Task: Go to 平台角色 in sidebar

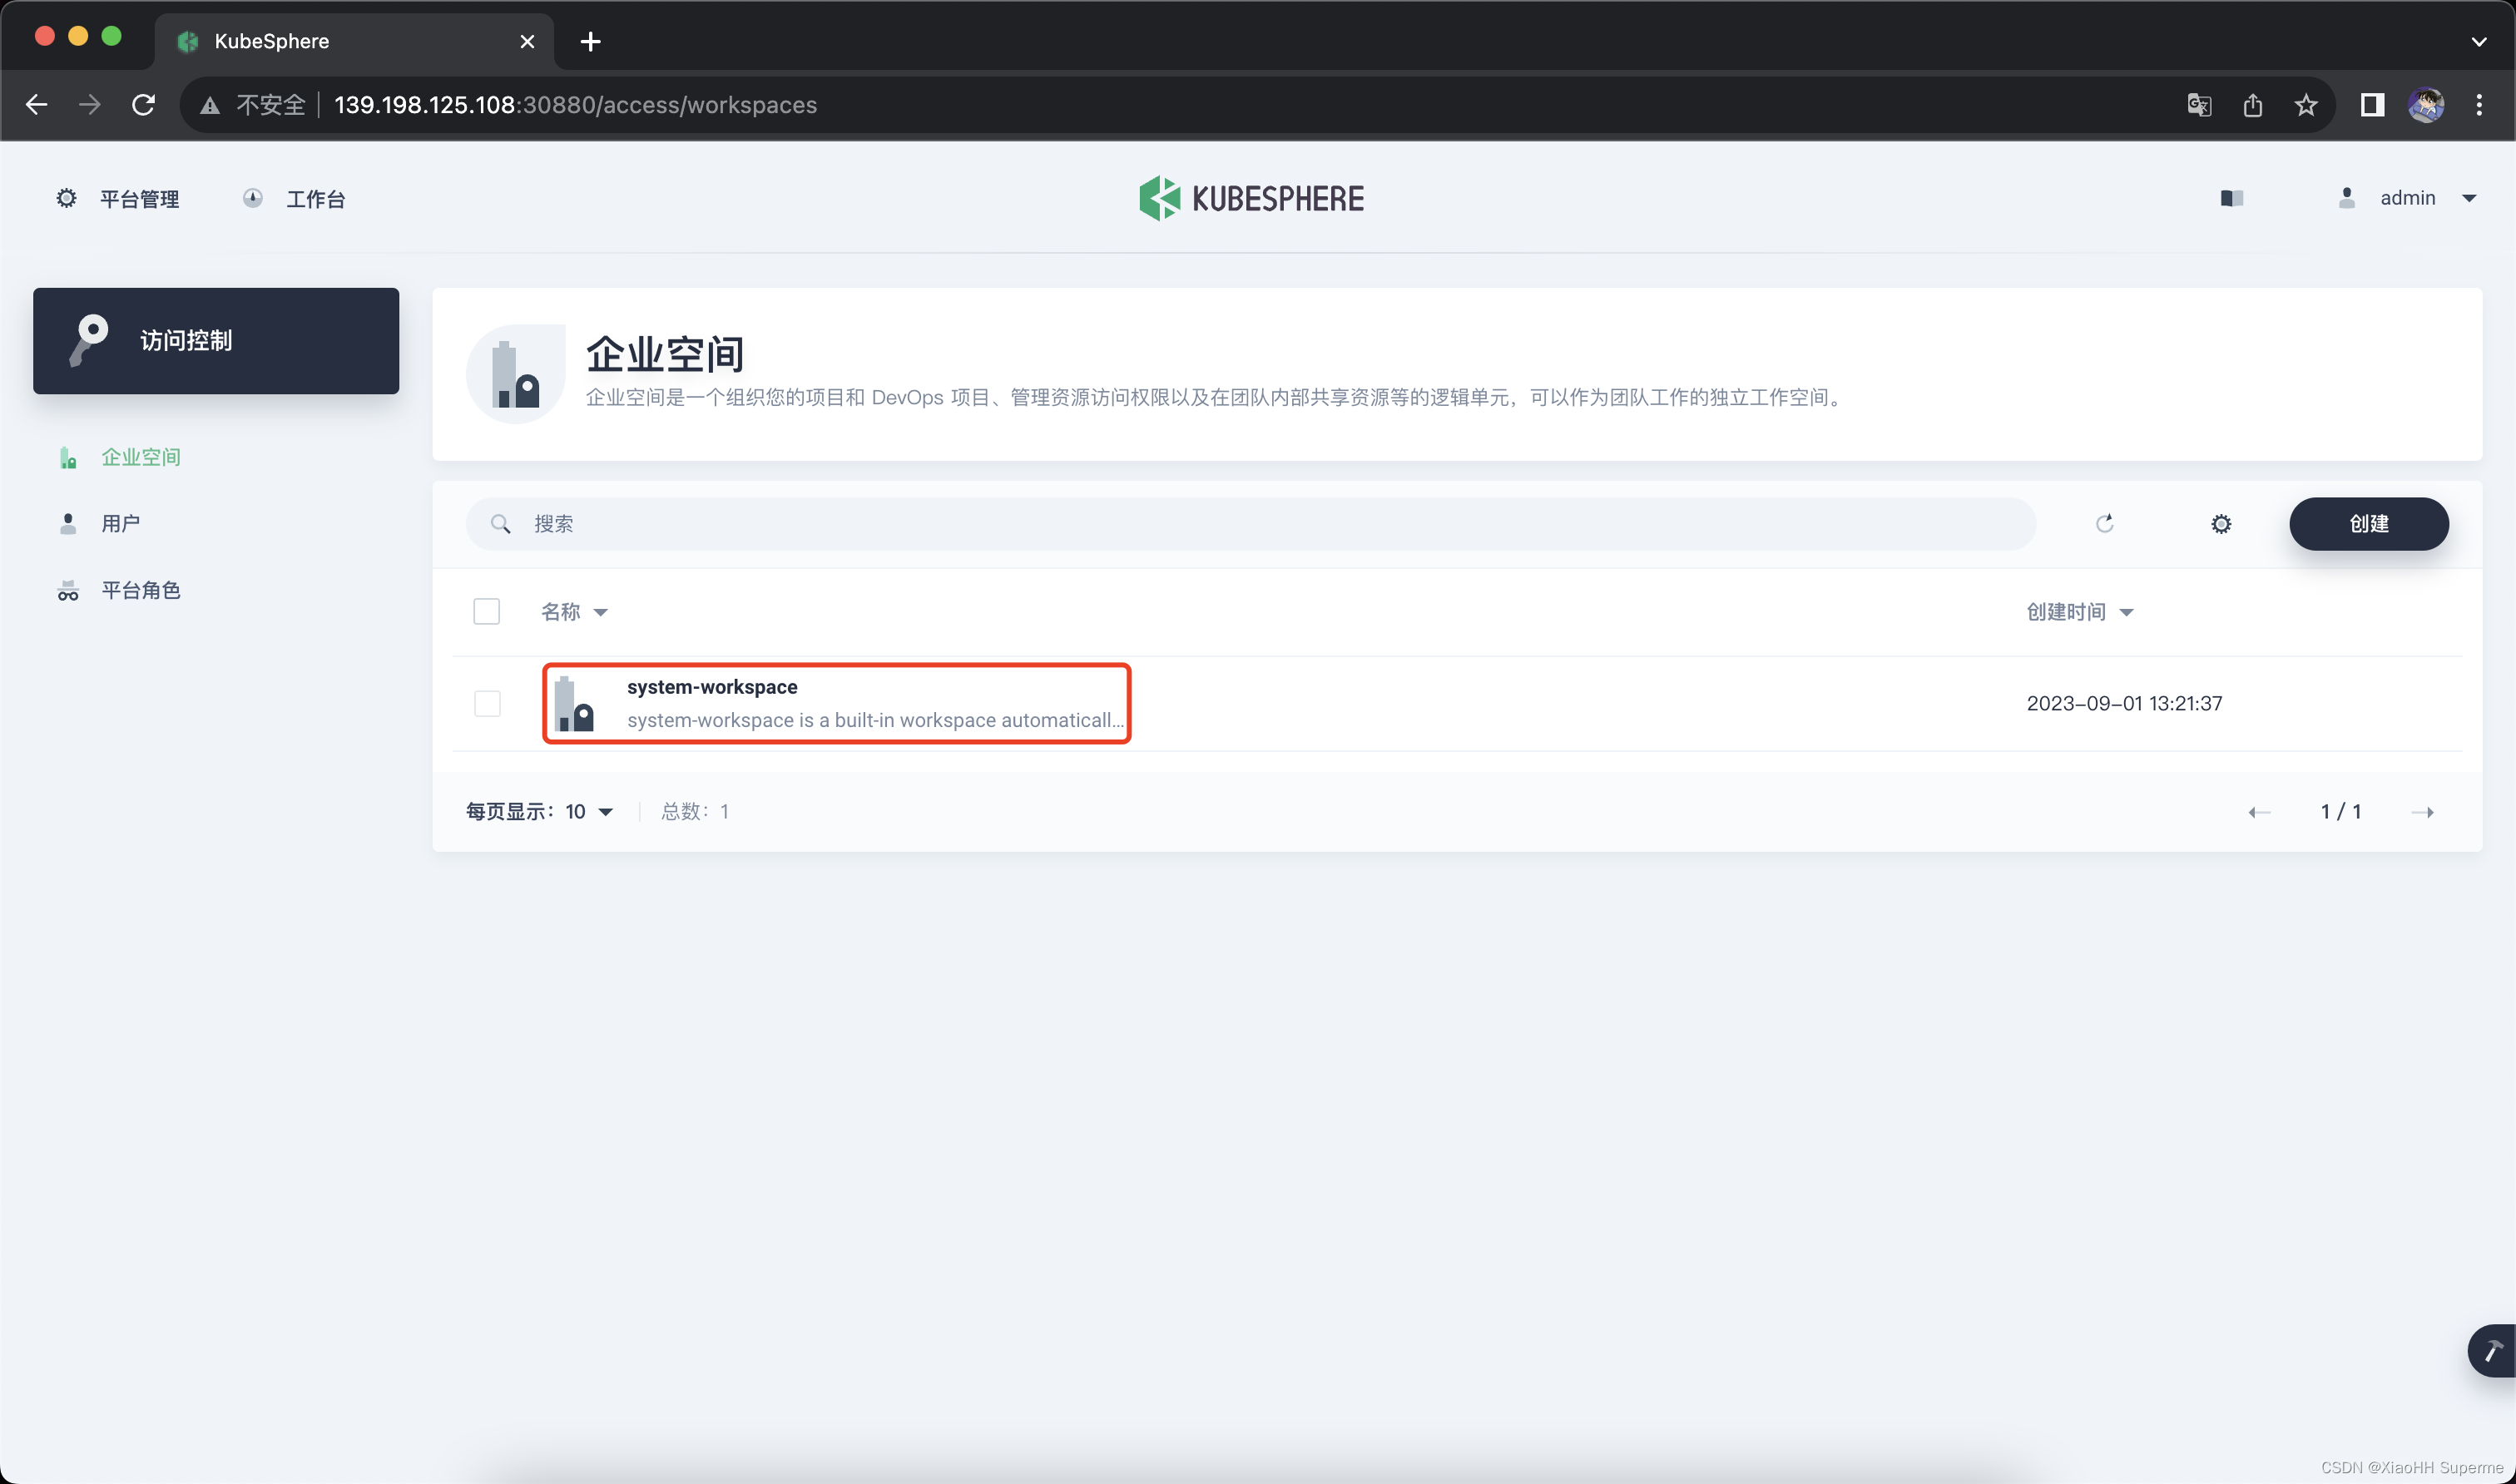Action: click(140, 590)
